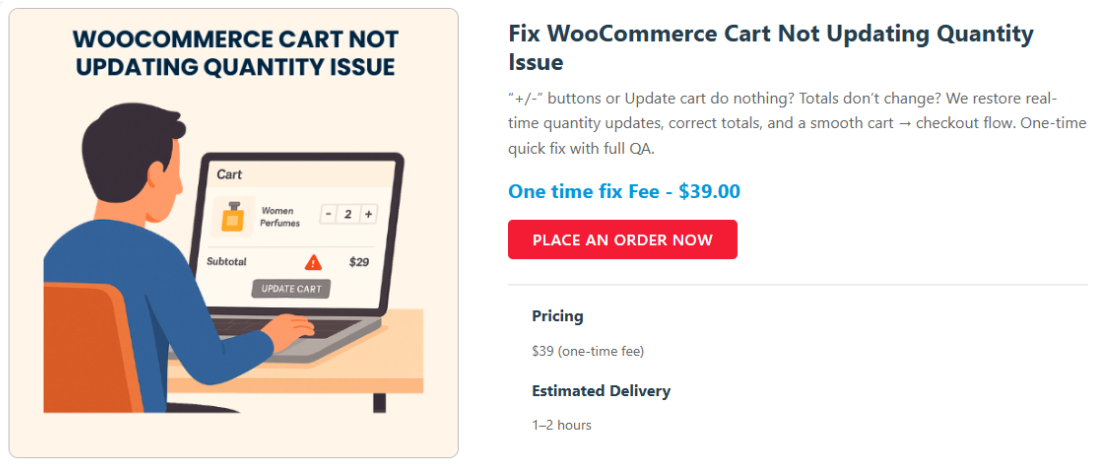
Task: Click the 'Cart' title on the laptop screen
Action: [x=230, y=175]
